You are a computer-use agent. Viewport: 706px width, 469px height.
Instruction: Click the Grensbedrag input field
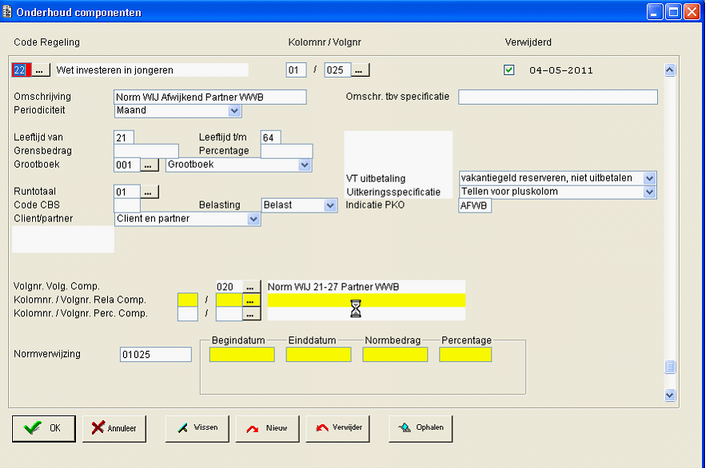tap(146, 151)
